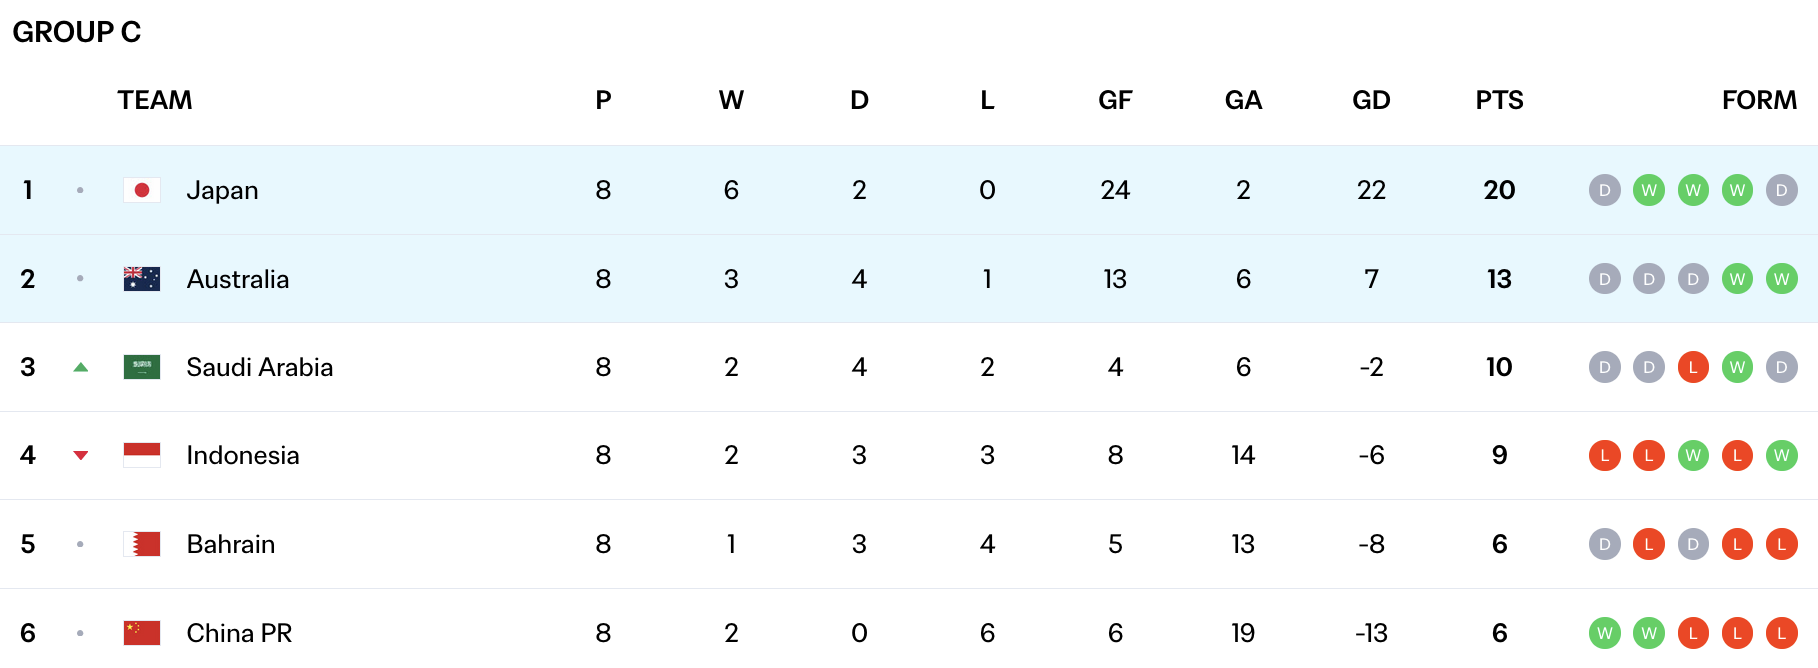Sort table by GD column header

(1371, 100)
